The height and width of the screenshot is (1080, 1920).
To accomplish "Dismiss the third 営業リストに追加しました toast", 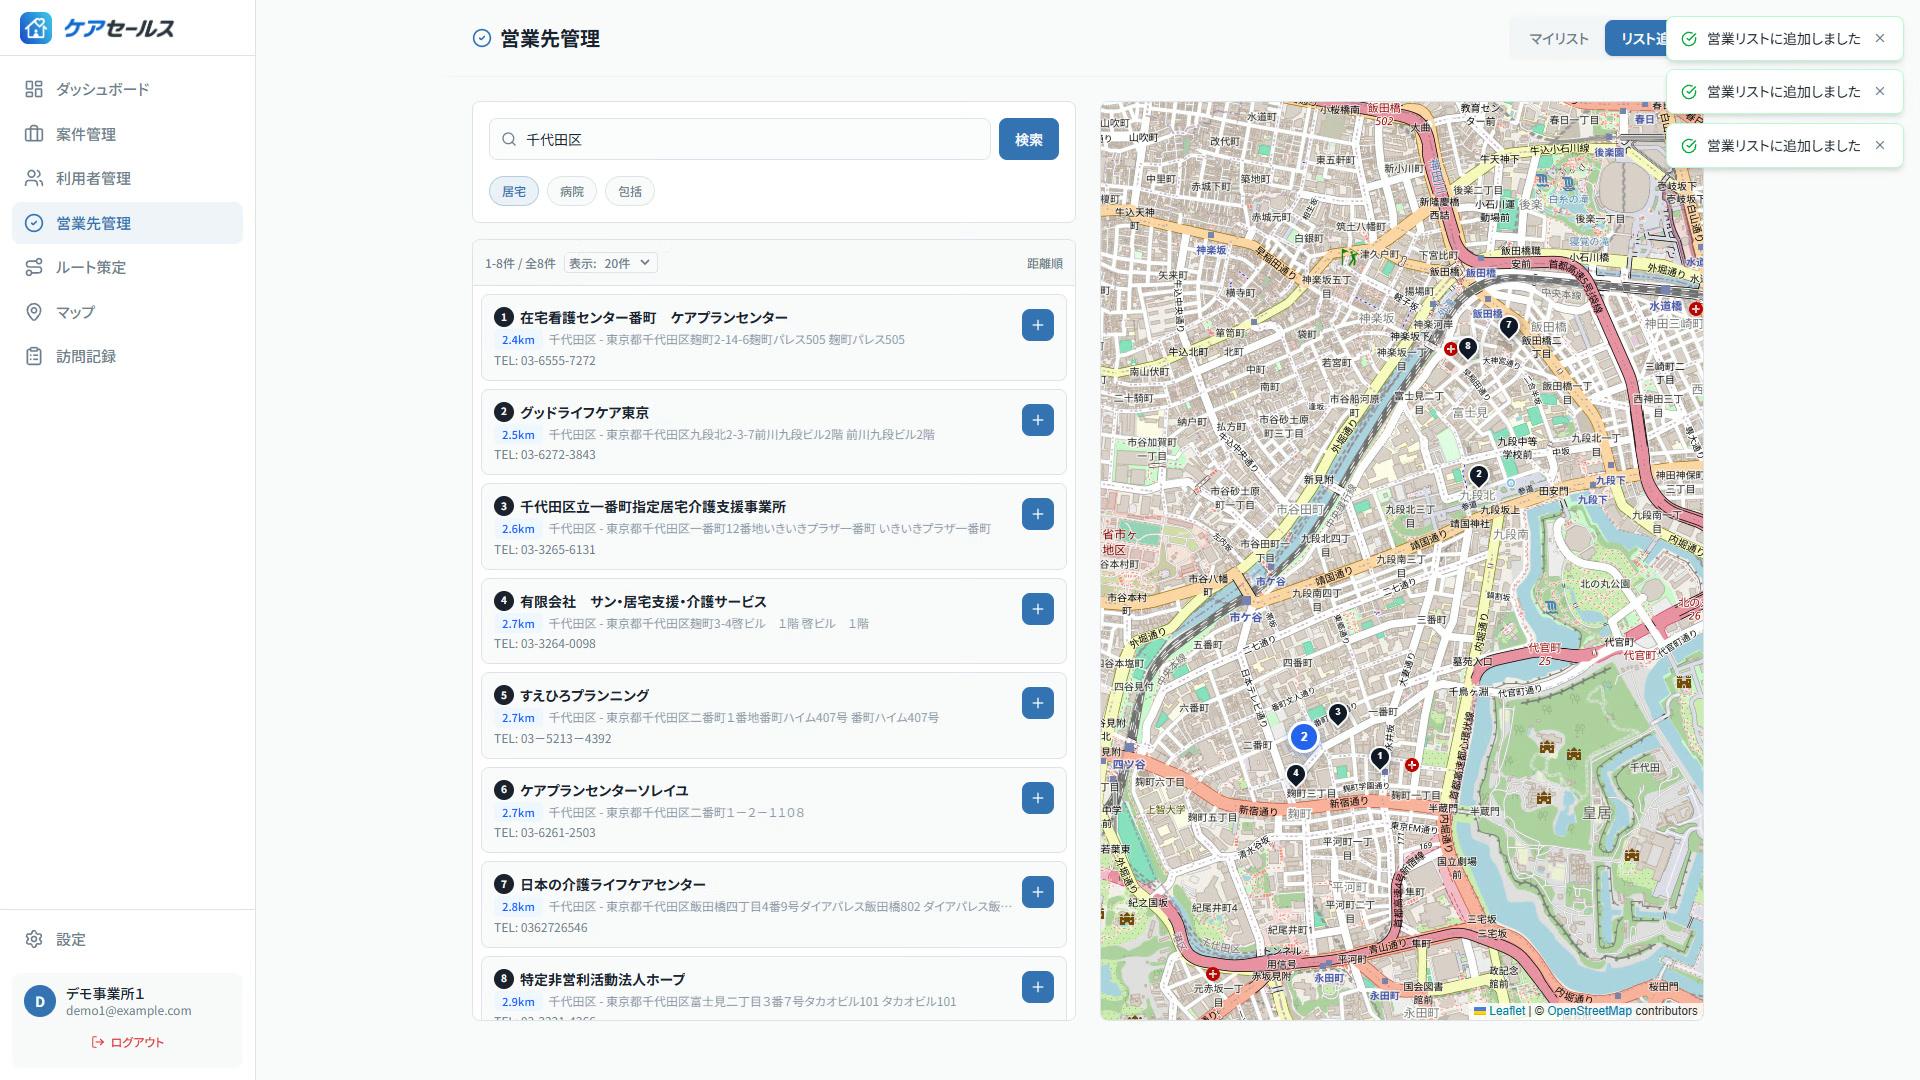I will coord(1880,145).
